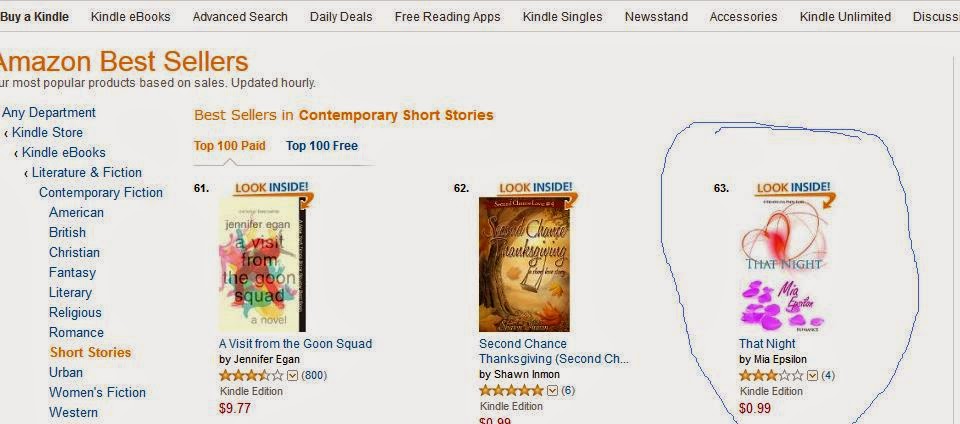Open the 800 reviews count link
Image resolution: width=960 pixels, height=424 pixels.
pos(314,376)
